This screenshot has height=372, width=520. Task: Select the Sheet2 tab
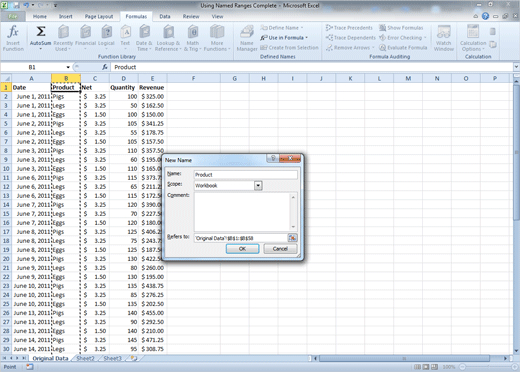(86, 358)
